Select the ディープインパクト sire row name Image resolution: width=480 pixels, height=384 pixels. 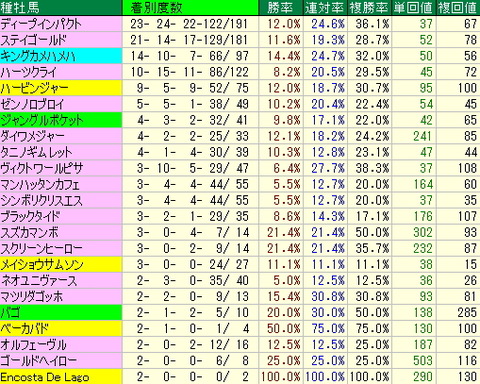point(41,24)
